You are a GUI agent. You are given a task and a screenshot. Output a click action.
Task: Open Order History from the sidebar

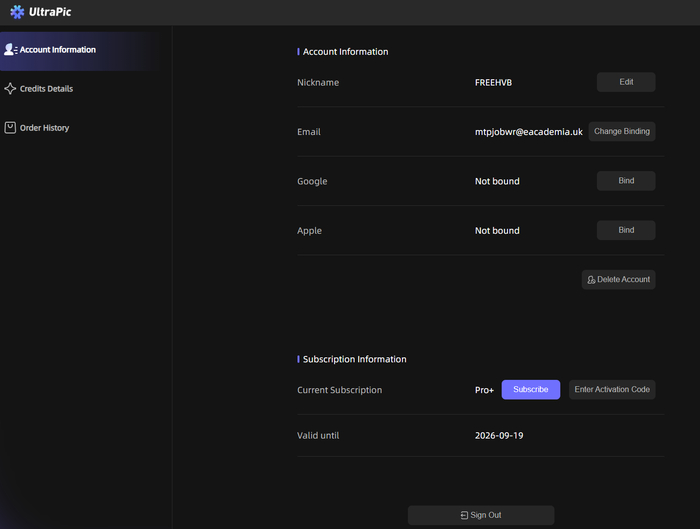(79, 128)
